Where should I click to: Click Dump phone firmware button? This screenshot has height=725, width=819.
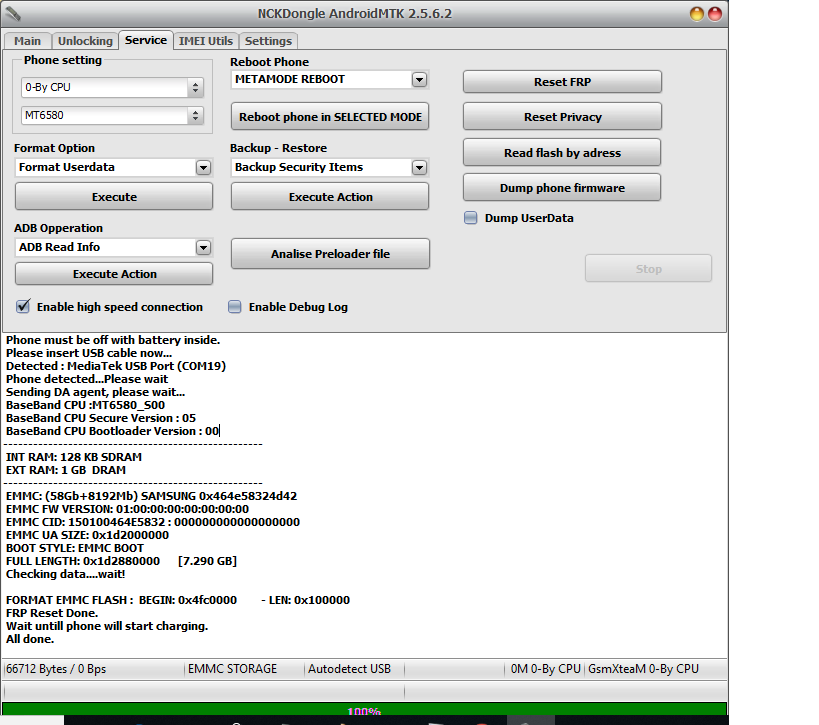coord(562,188)
